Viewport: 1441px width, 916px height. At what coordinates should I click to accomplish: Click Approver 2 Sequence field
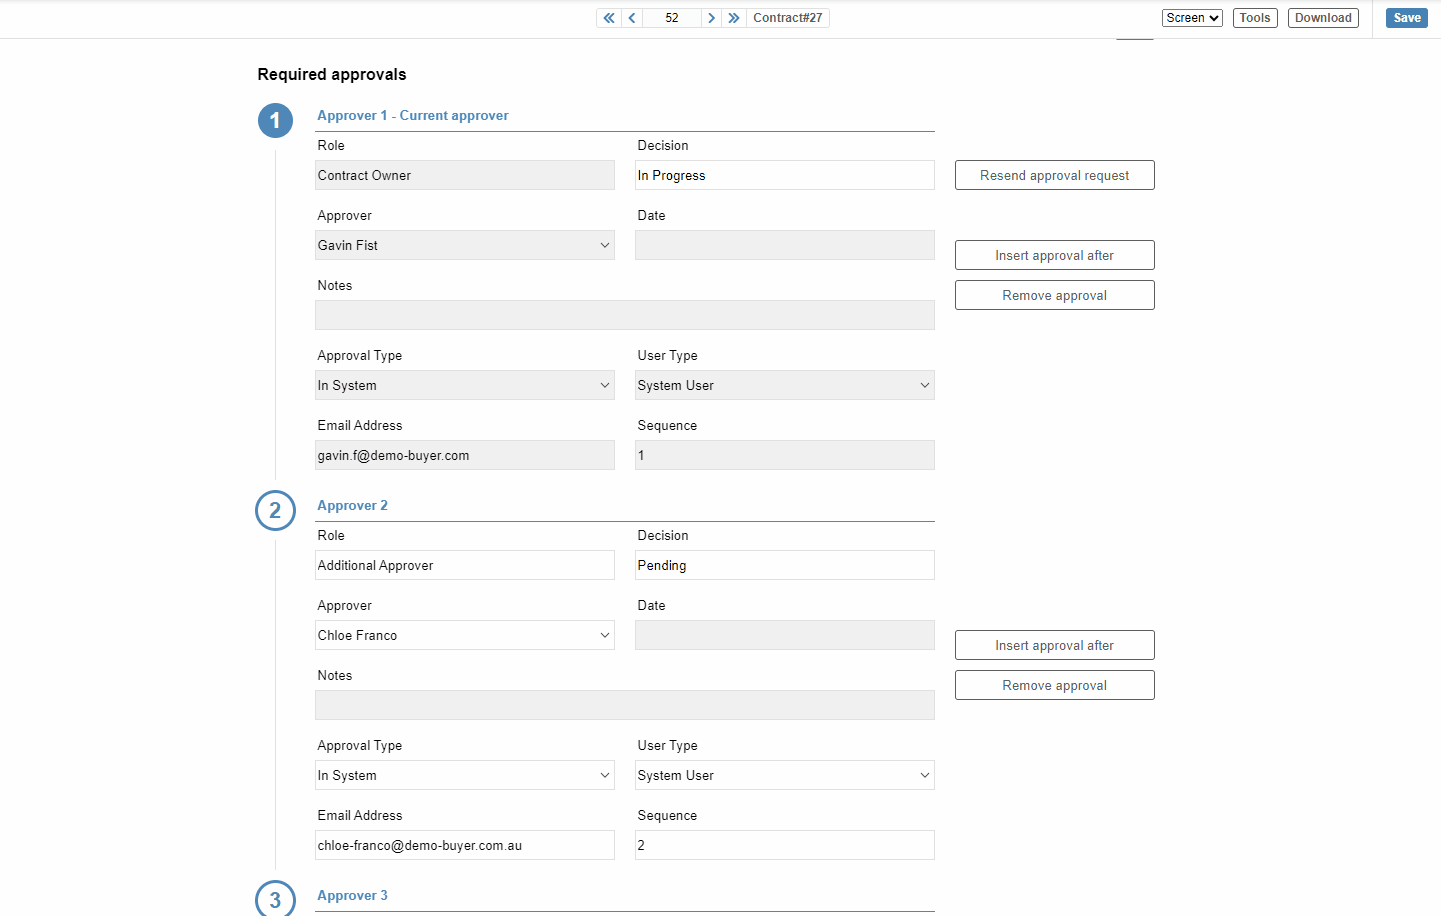[x=785, y=845]
